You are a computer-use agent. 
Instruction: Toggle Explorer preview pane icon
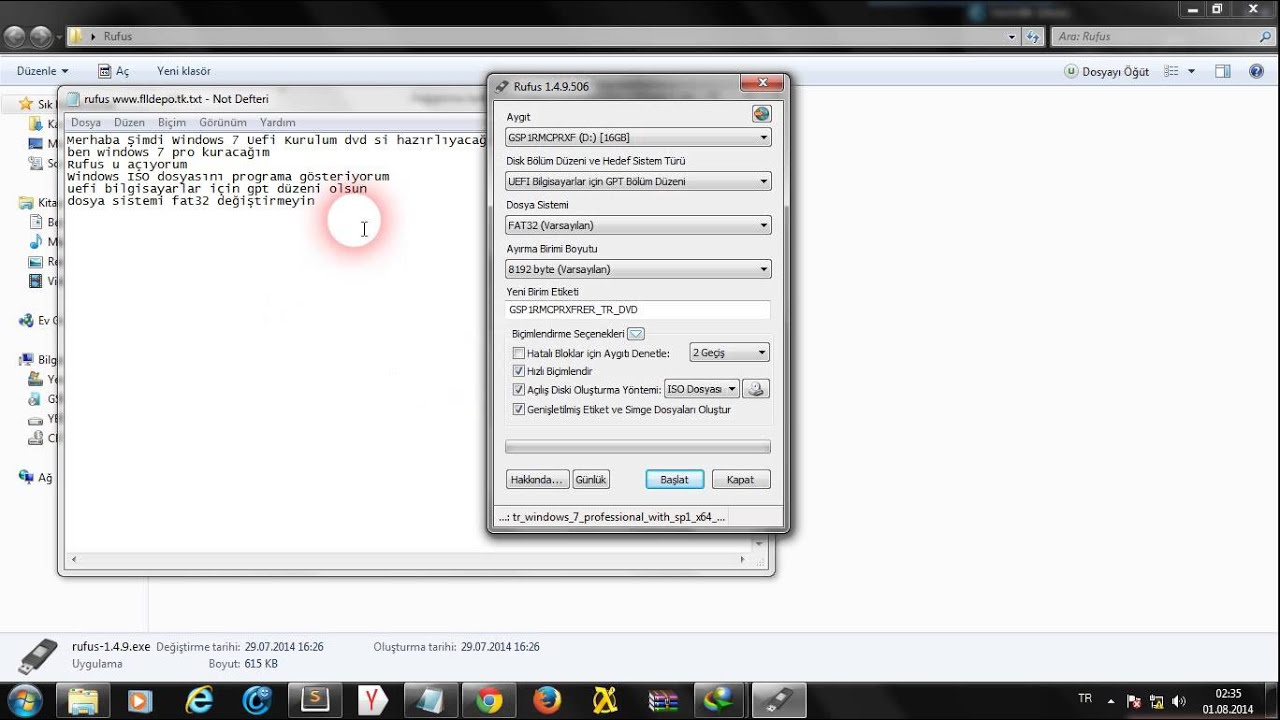tap(1222, 71)
